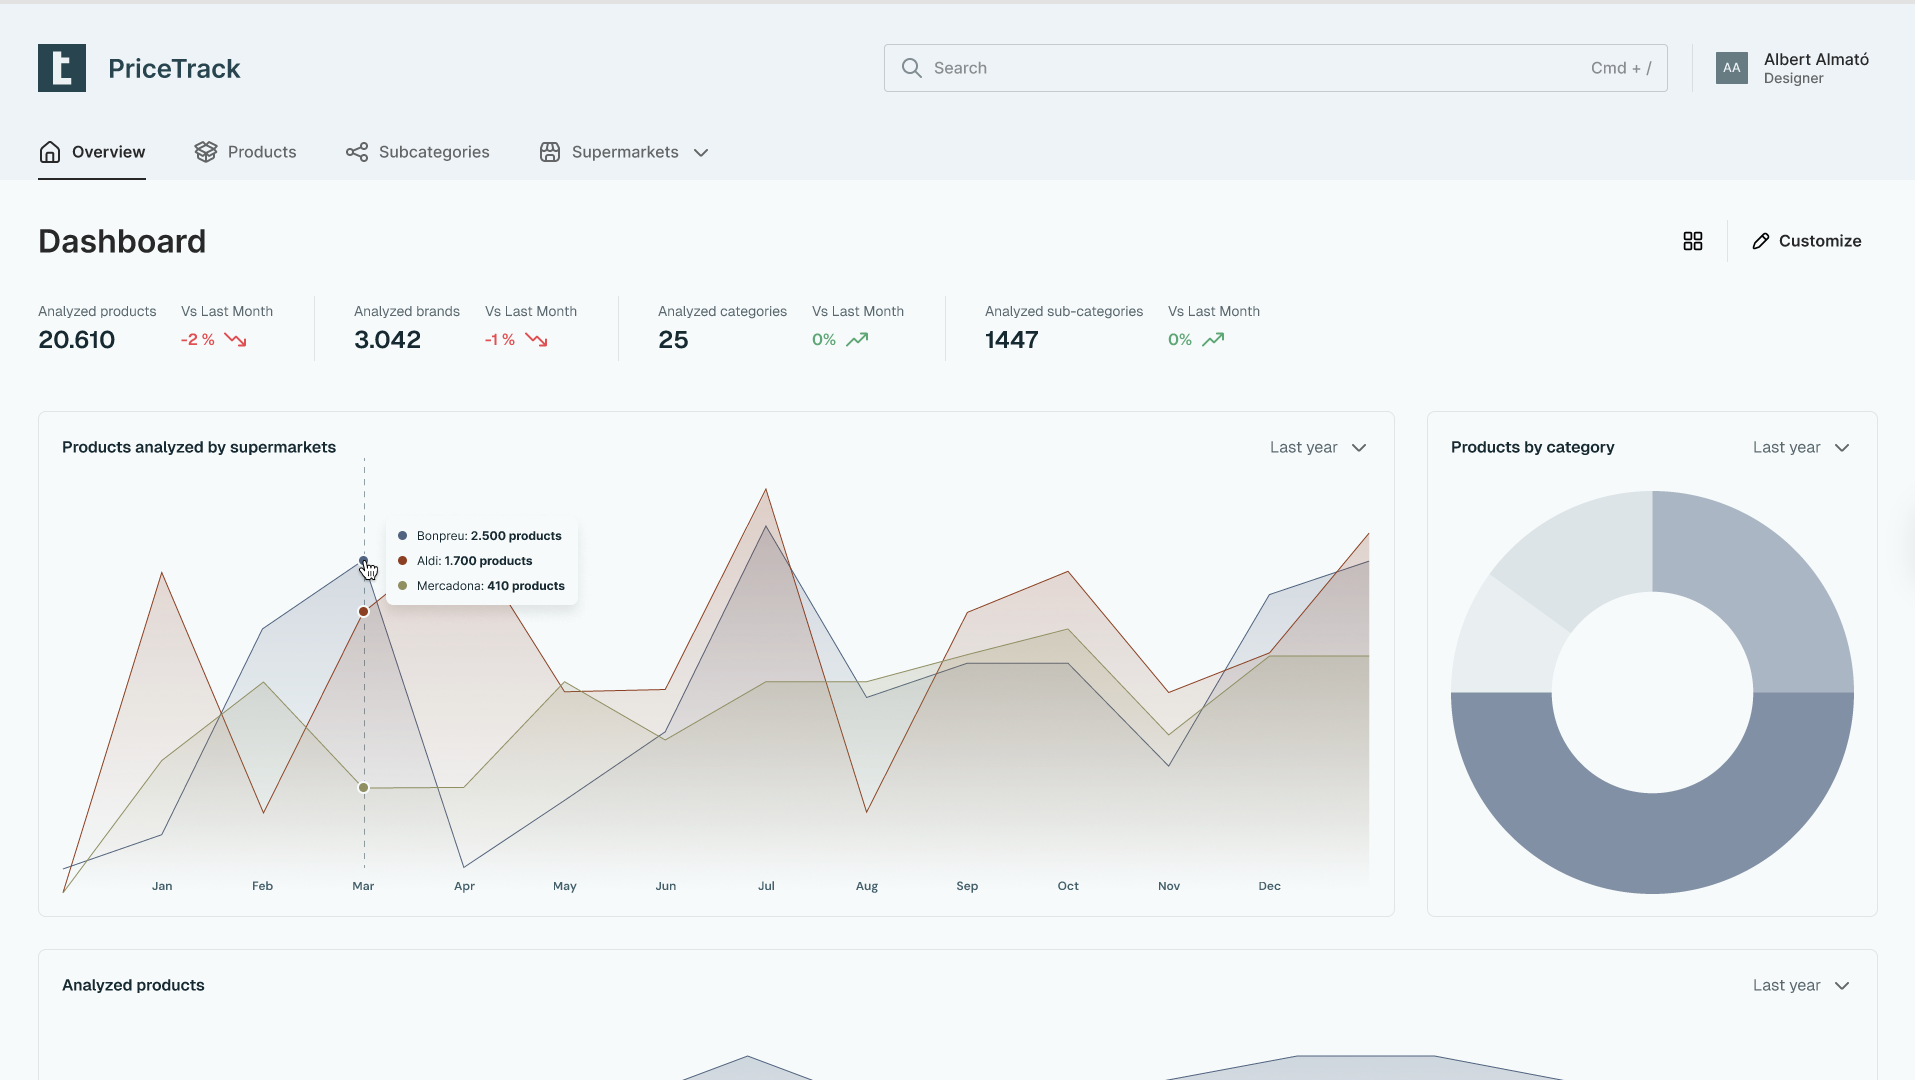Select the Products package icon

pyautogui.click(x=206, y=151)
